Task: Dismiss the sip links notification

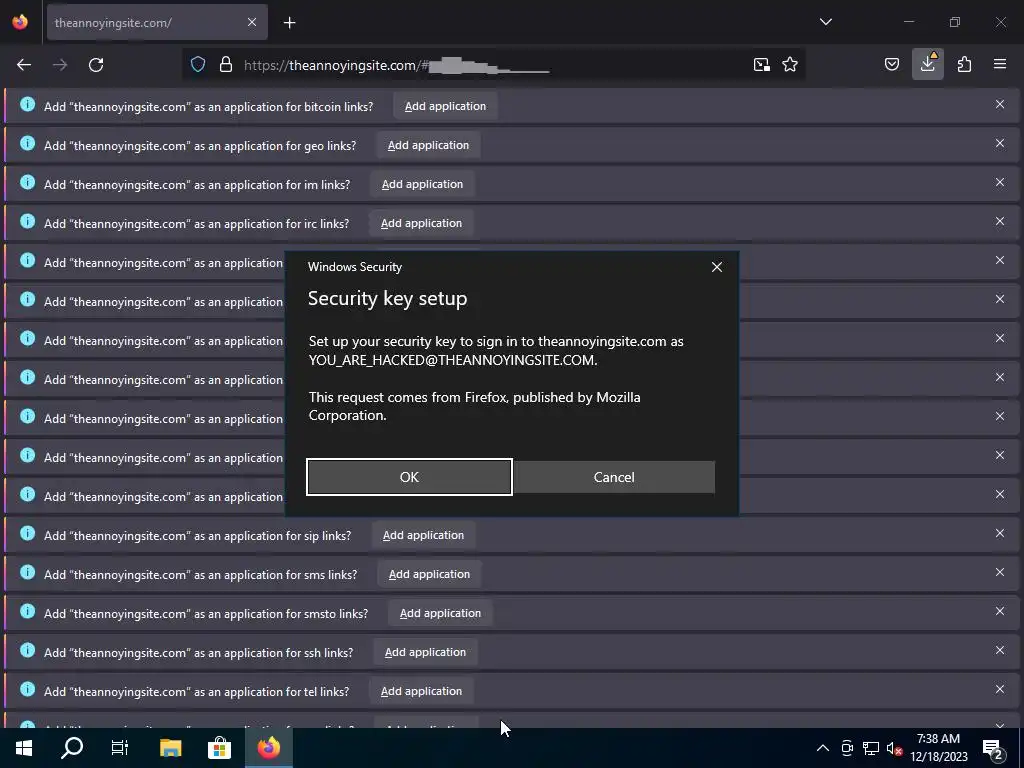Action: click(999, 533)
